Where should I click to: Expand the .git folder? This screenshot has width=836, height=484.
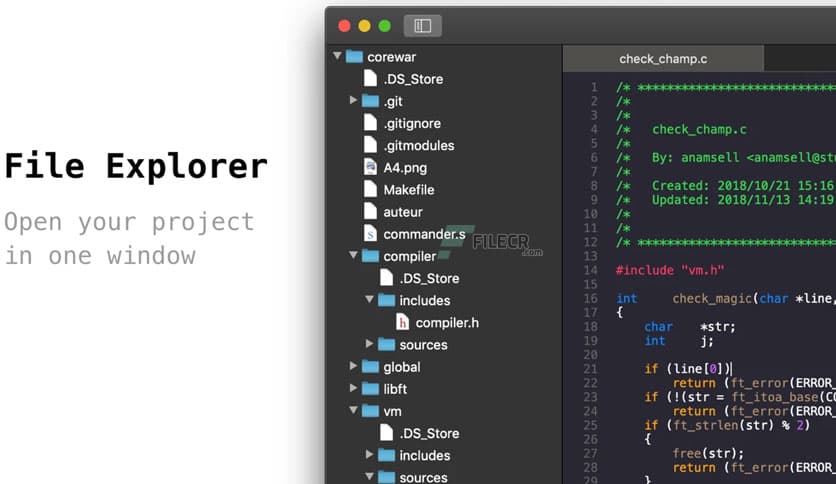click(x=354, y=101)
